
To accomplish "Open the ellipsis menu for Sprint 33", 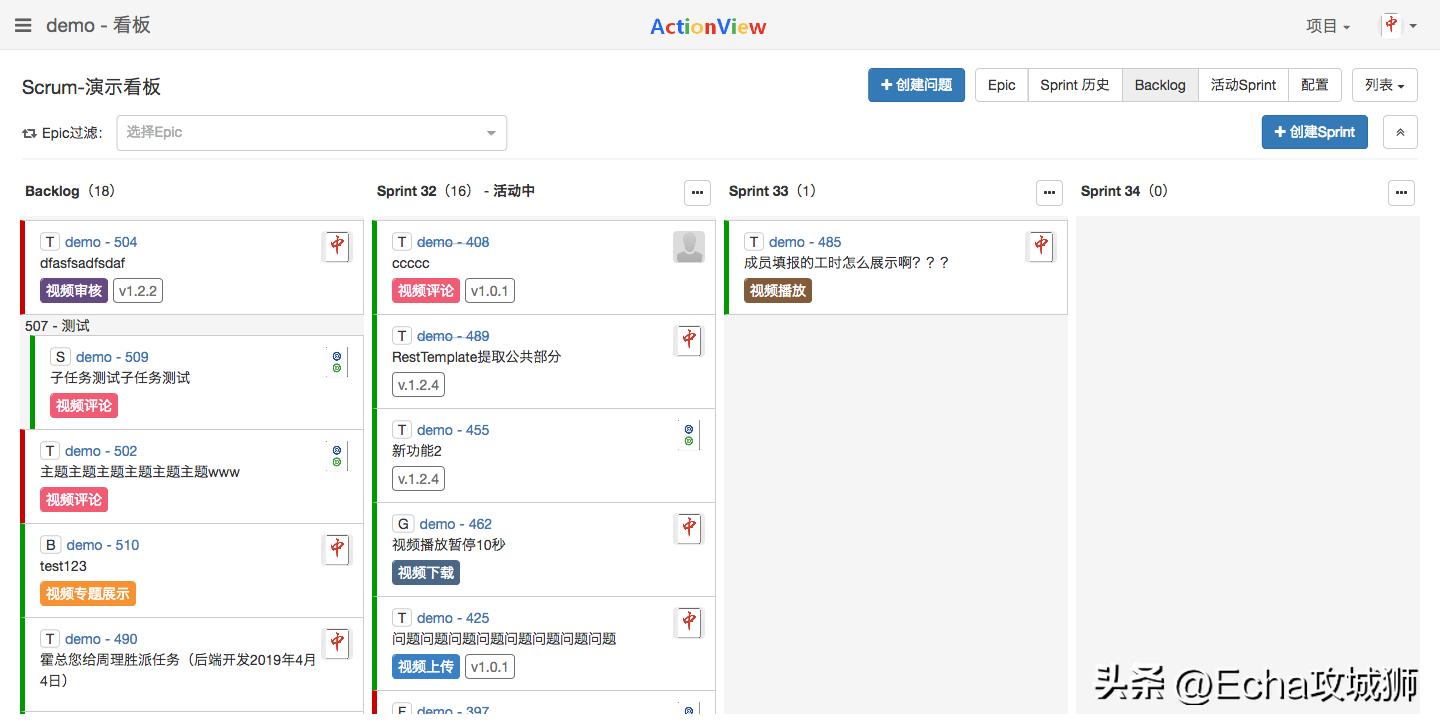I will 1049,192.
